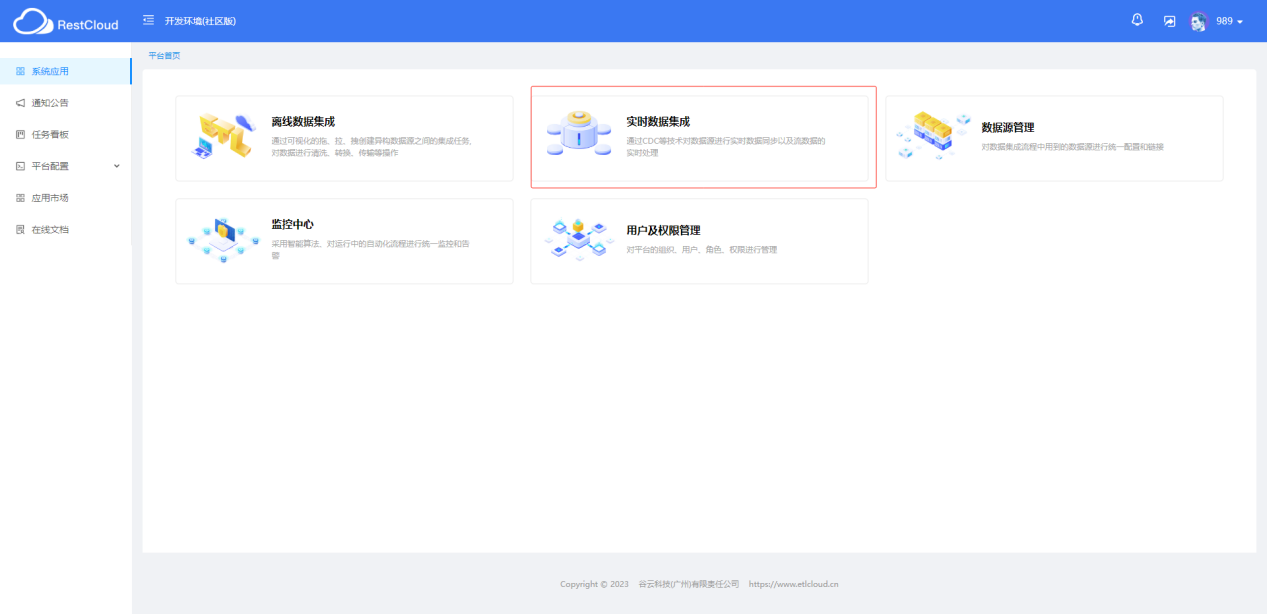Click the 数据源管理 description text

[x=1072, y=147]
